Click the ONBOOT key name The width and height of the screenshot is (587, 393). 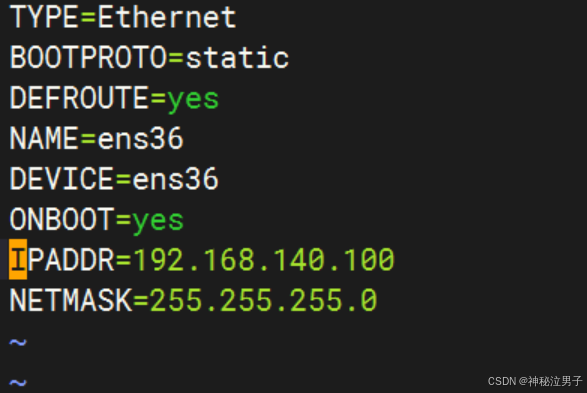tap(61, 219)
